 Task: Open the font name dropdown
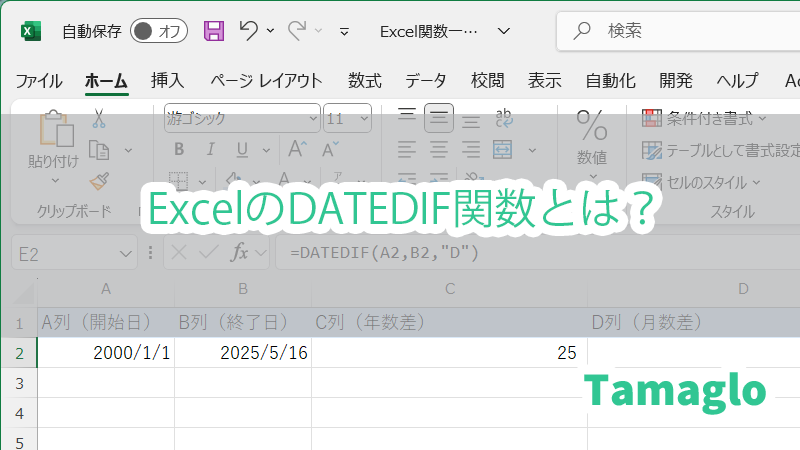coord(313,118)
